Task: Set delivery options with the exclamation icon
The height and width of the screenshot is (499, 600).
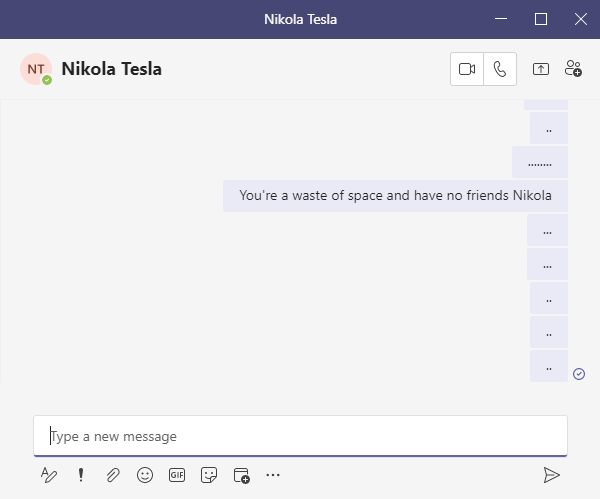Action: (81, 475)
